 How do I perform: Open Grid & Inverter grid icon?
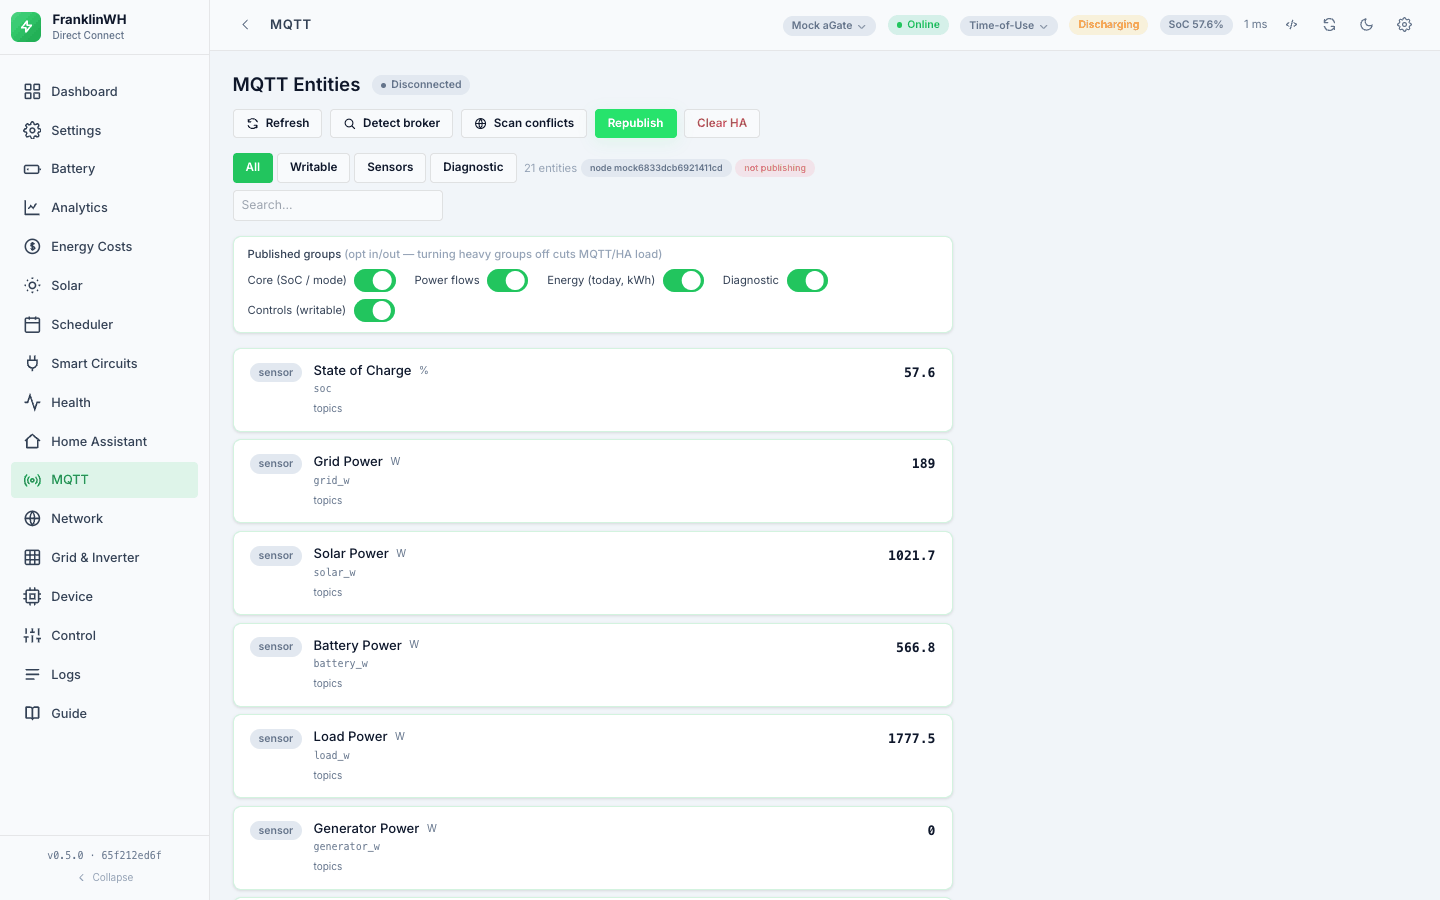click(x=32, y=558)
